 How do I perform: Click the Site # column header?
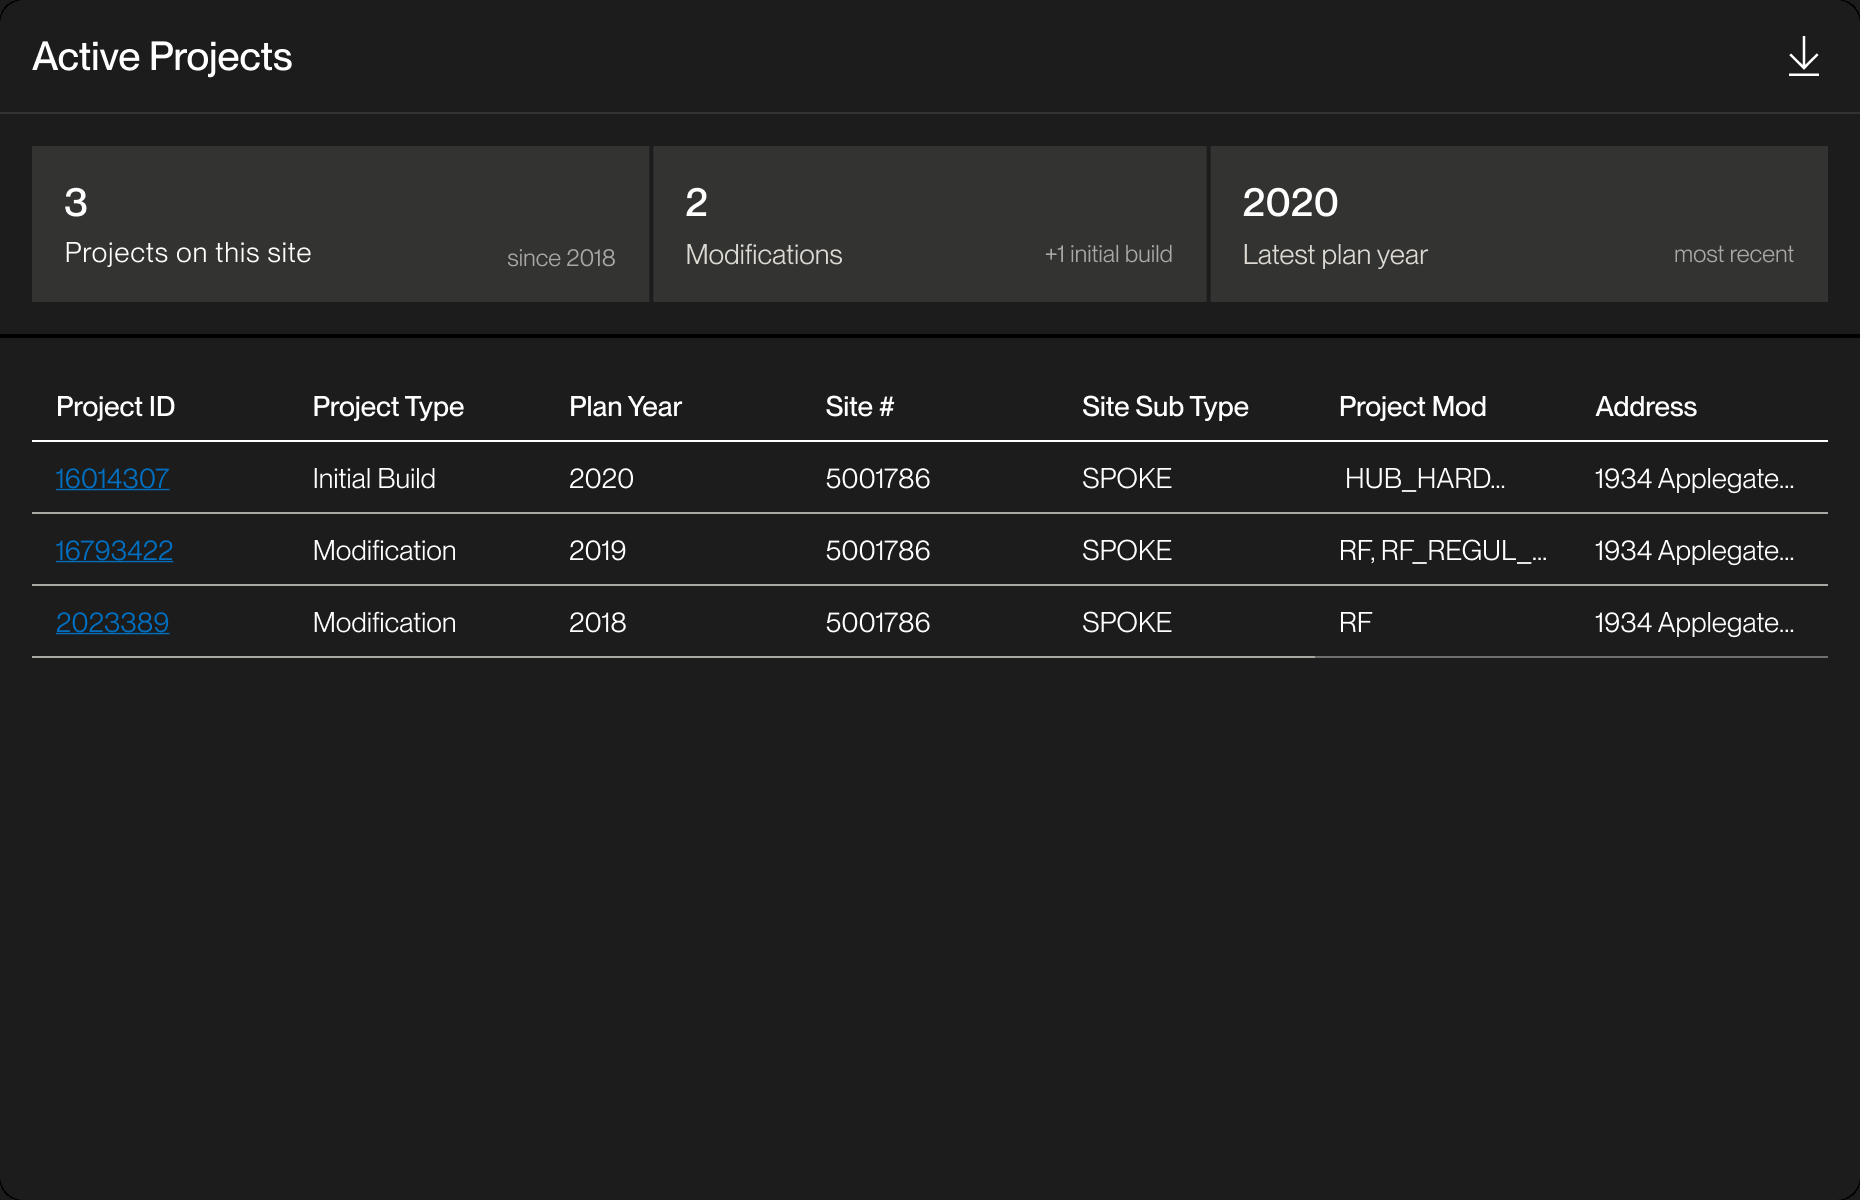coord(859,406)
